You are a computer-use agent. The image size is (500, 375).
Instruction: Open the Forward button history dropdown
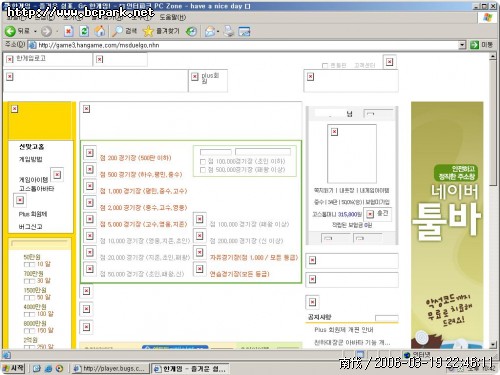[x=57, y=32]
